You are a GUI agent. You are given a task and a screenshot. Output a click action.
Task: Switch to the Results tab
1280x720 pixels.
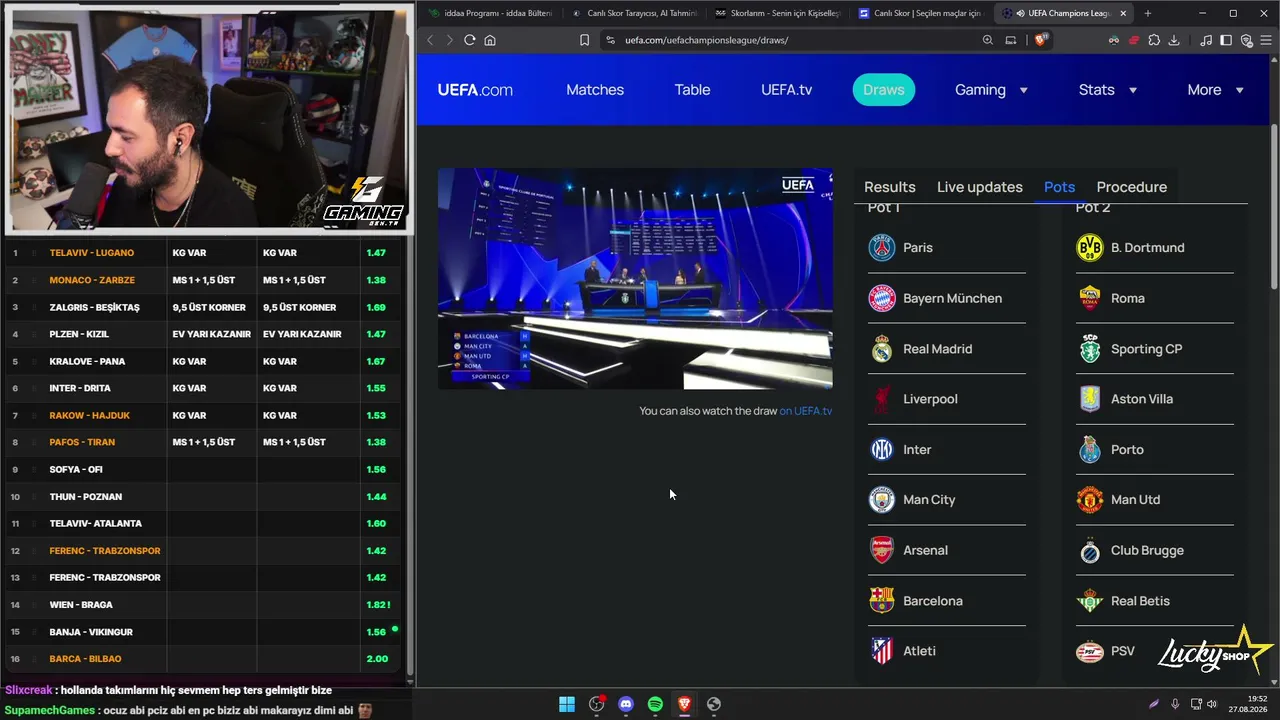pos(890,187)
